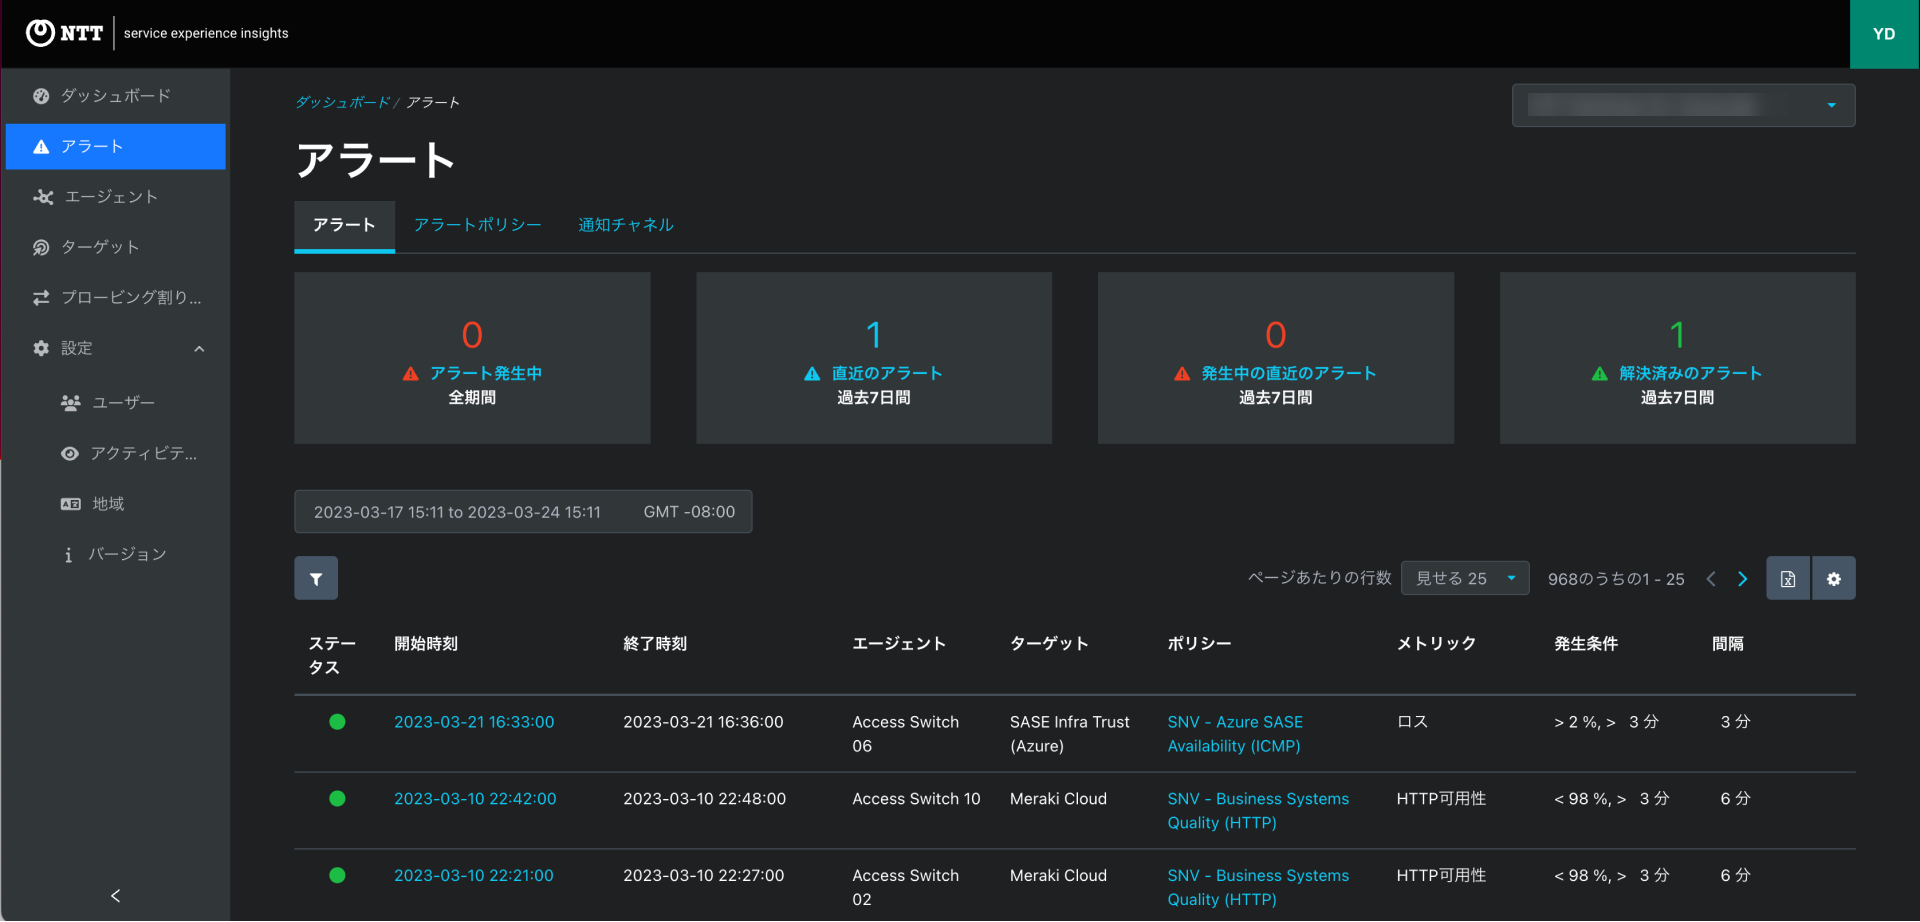Click the 解決済みのアラート card
The image size is (1920, 922).
pos(1678,358)
